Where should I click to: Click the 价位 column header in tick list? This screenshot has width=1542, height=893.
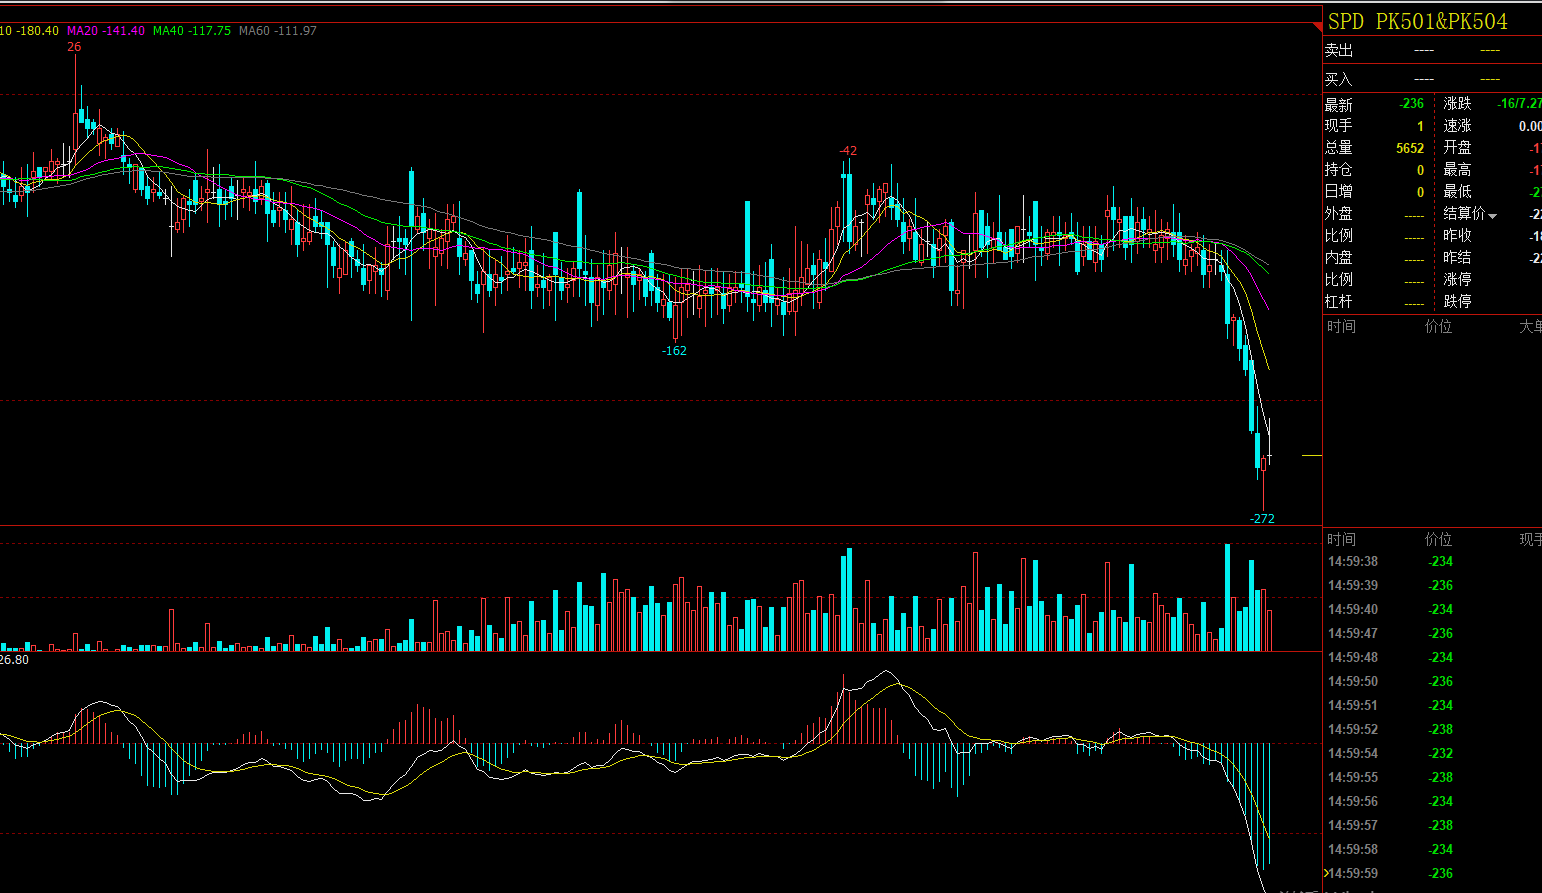[x=1438, y=539]
